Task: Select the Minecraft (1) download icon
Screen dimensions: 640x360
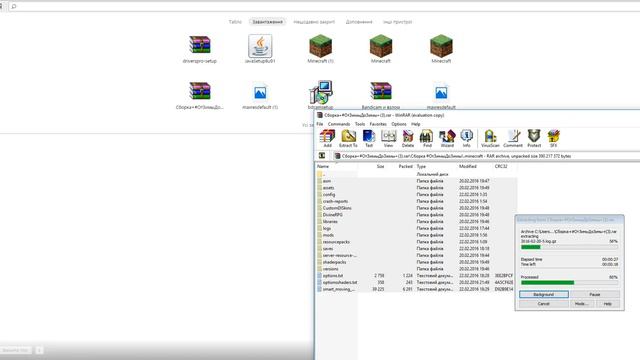Action: tap(320, 49)
